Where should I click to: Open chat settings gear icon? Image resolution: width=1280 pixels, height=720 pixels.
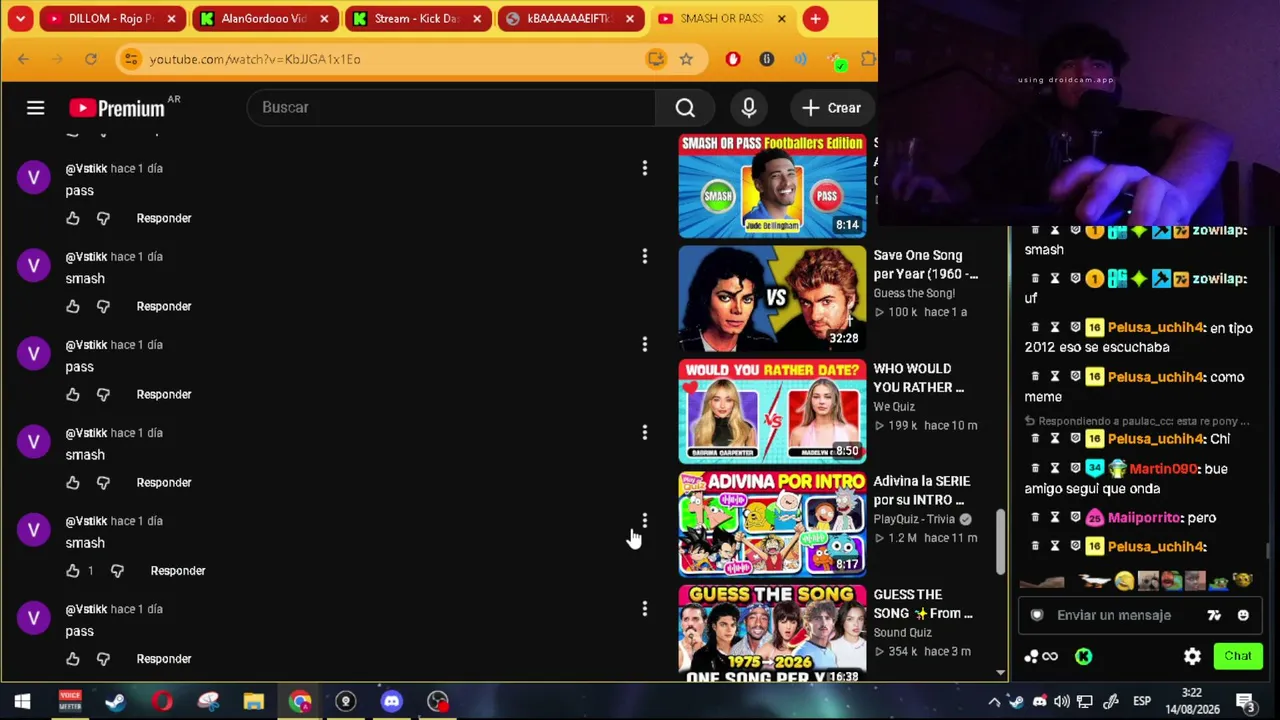point(1192,657)
